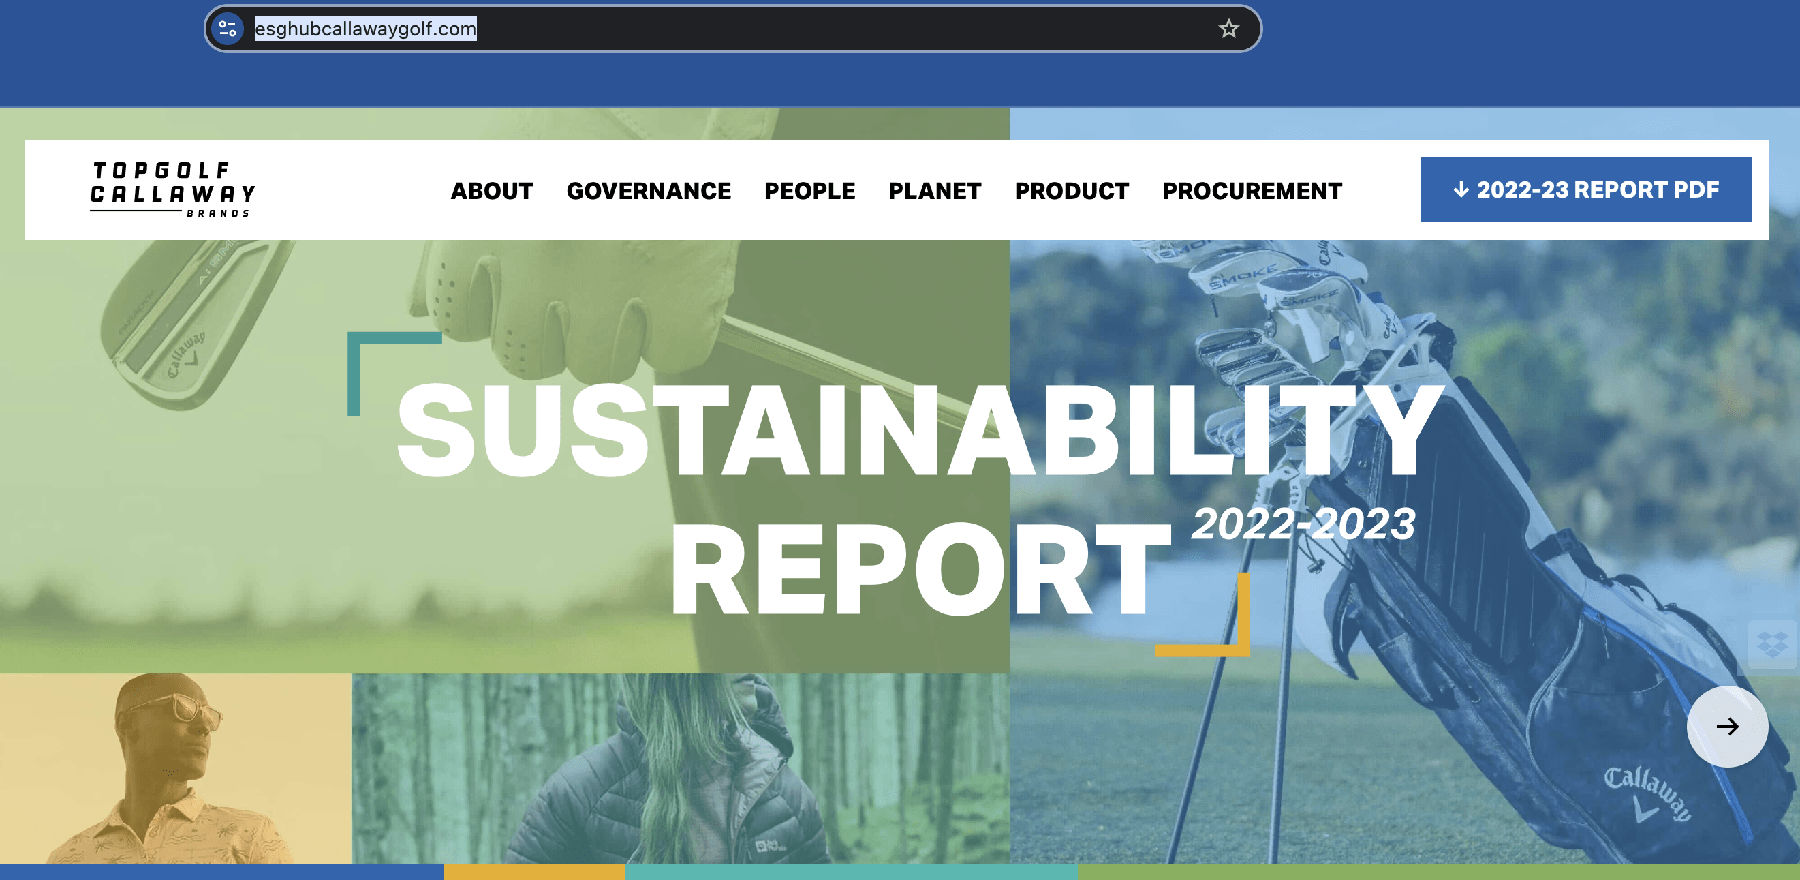Open the Dropbox icon at right edge
Screen dimensions: 1800x880
tap(1773, 644)
